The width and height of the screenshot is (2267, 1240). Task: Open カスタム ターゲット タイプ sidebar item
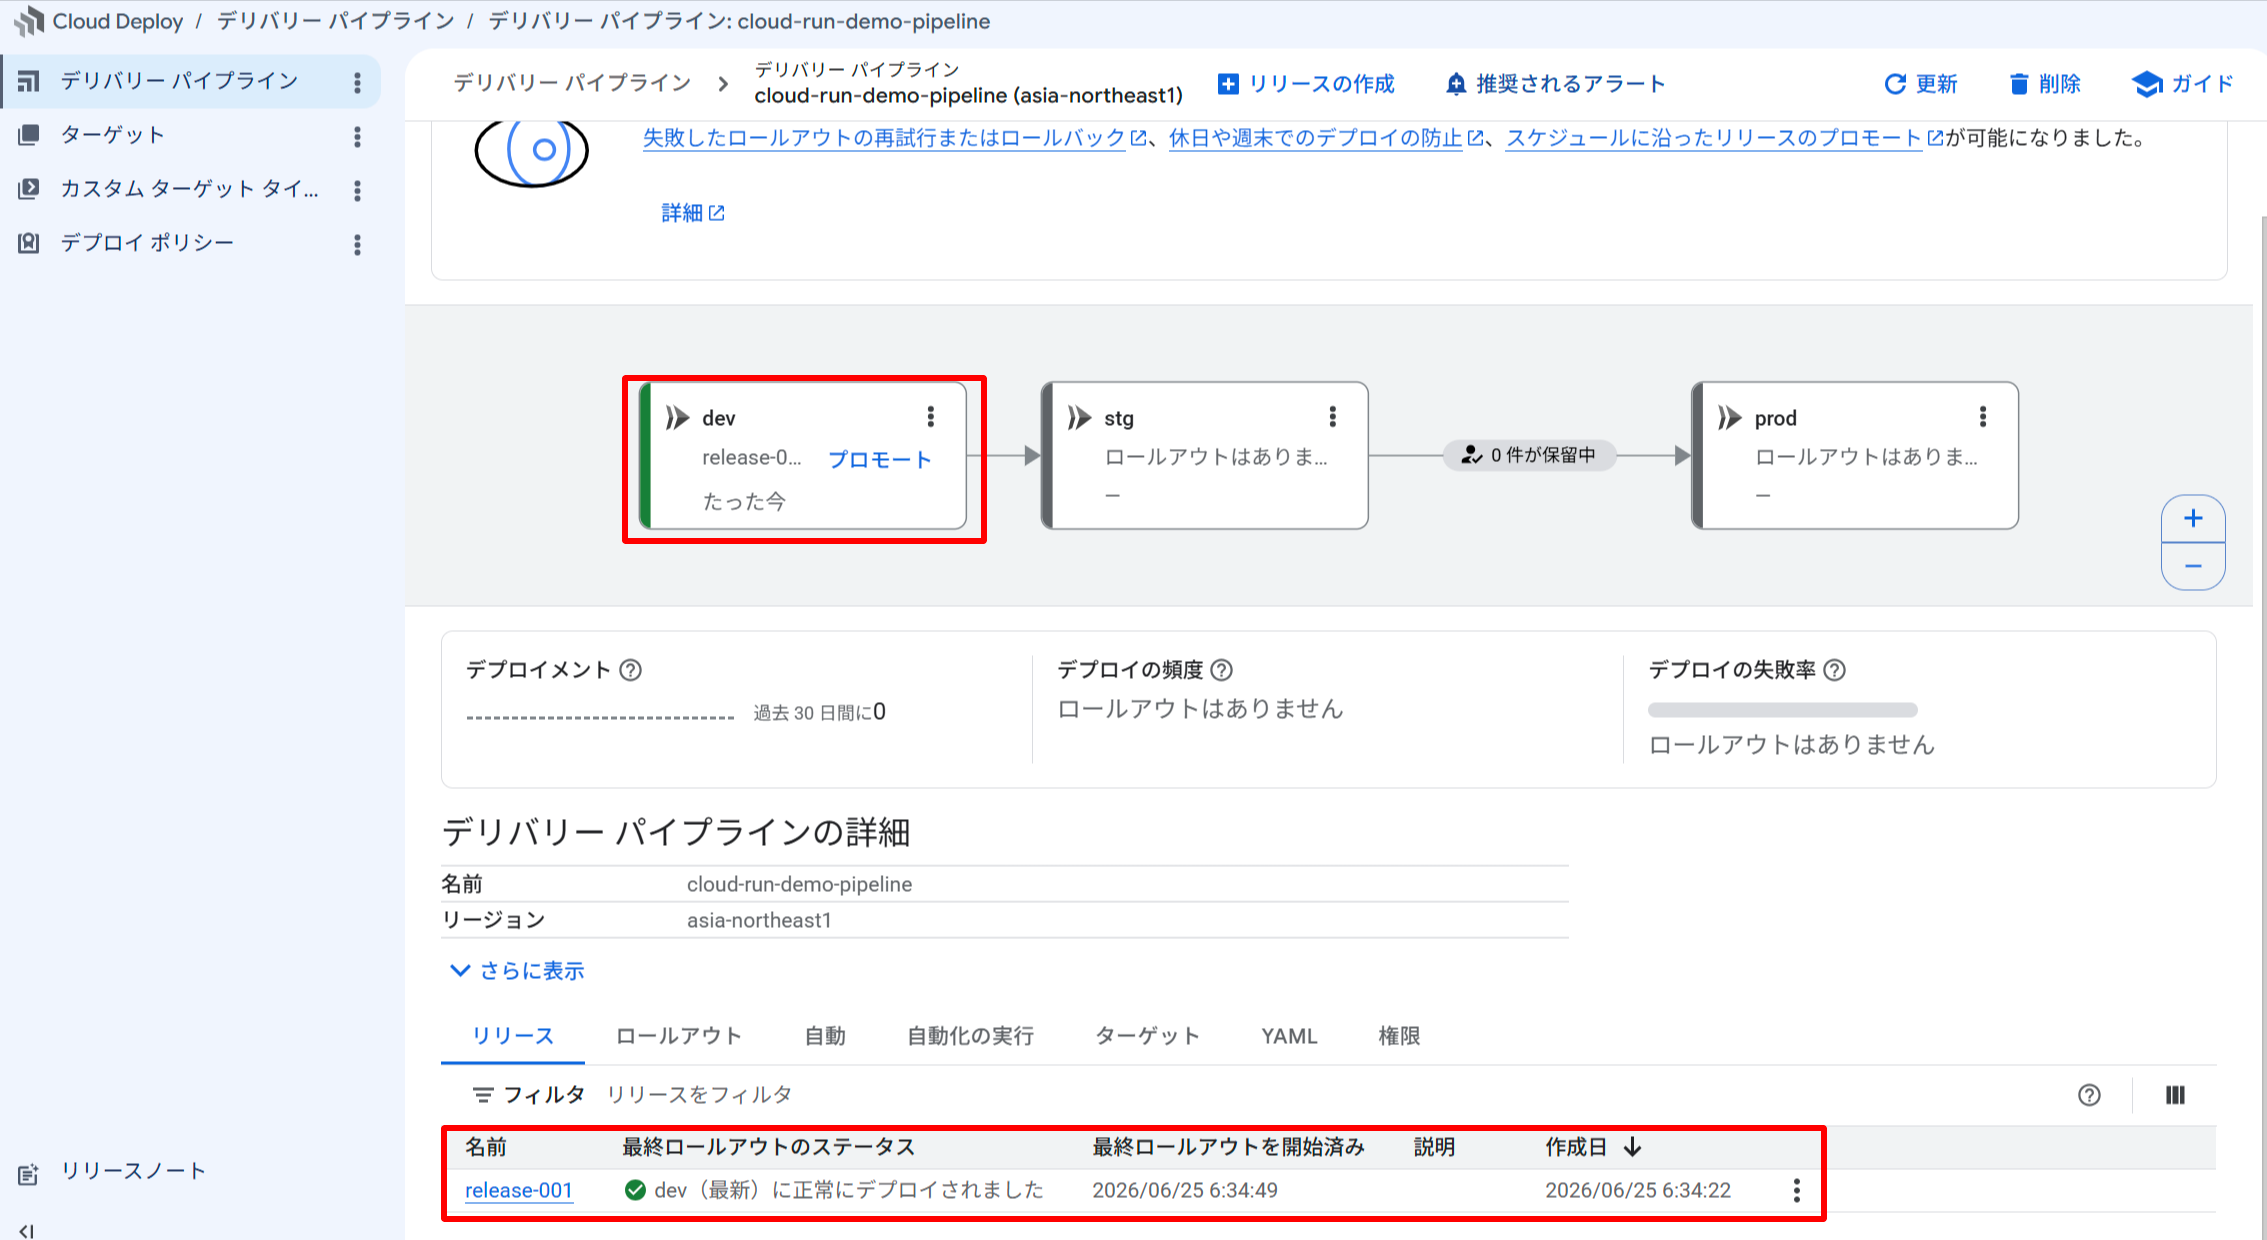coord(190,189)
